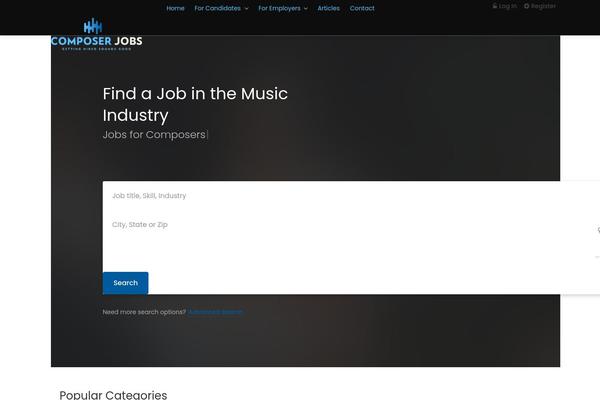Expand the For Candidates dropdown
The image size is (600, 400).
pyautogui.click(x=221, y=8)
